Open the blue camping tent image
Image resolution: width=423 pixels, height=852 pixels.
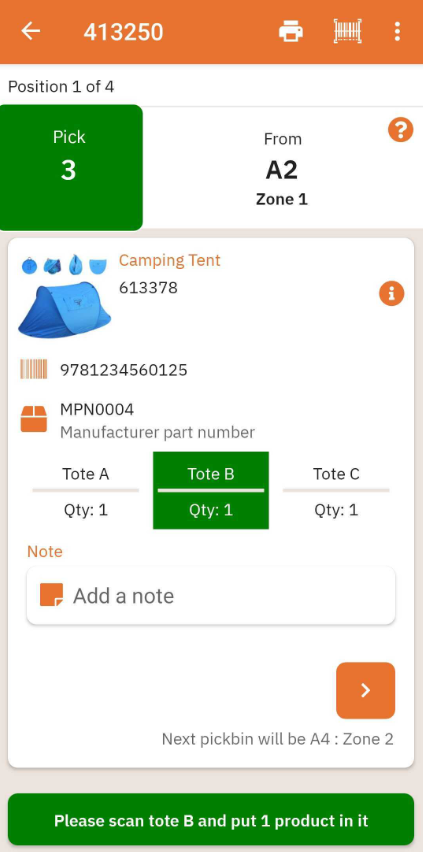(64, 309)
